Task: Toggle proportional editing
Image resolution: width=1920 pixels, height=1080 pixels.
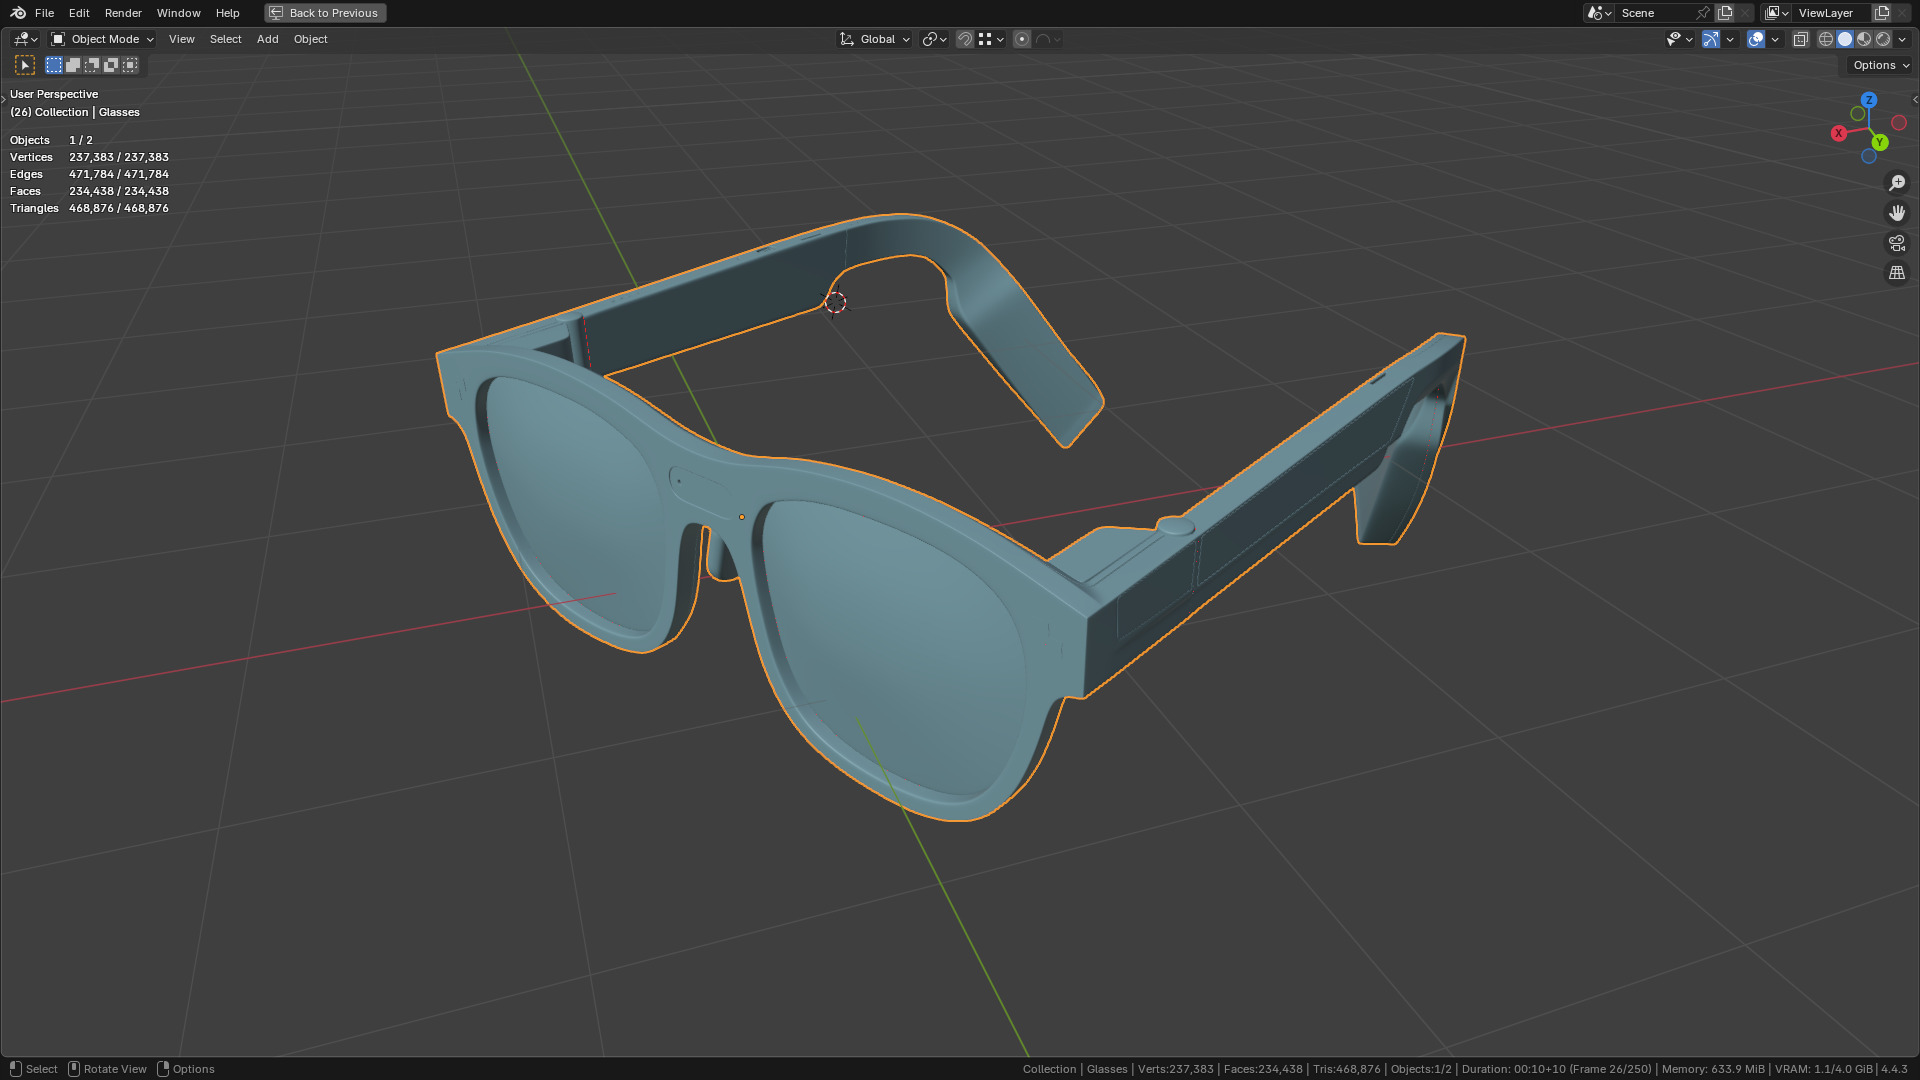Action: pos(1022,39)
